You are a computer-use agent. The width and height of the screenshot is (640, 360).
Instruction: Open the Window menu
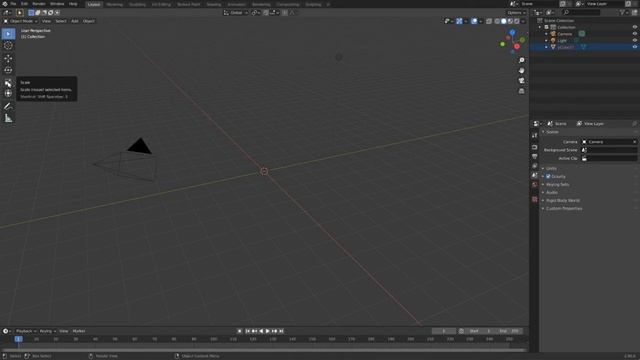tap(57, 4)
